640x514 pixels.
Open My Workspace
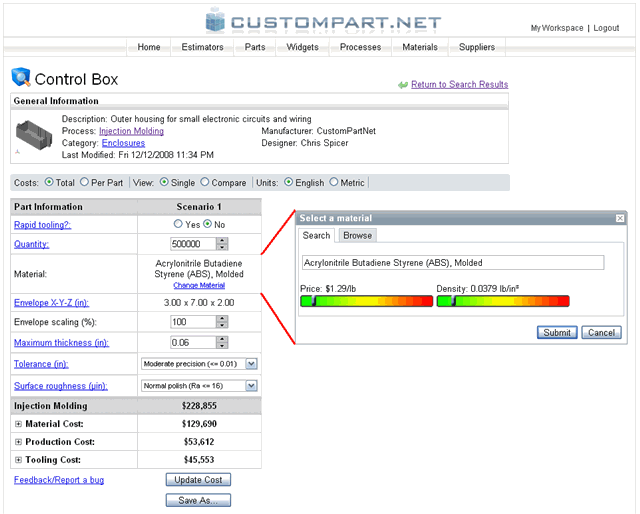point(557,28)
